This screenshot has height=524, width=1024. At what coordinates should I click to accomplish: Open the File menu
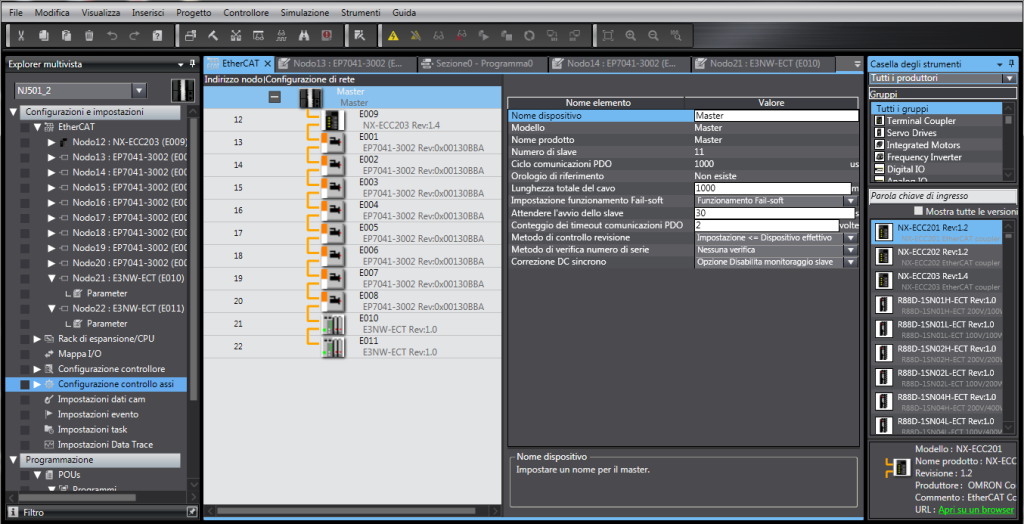pyautogui.click(x=16, y=12)
